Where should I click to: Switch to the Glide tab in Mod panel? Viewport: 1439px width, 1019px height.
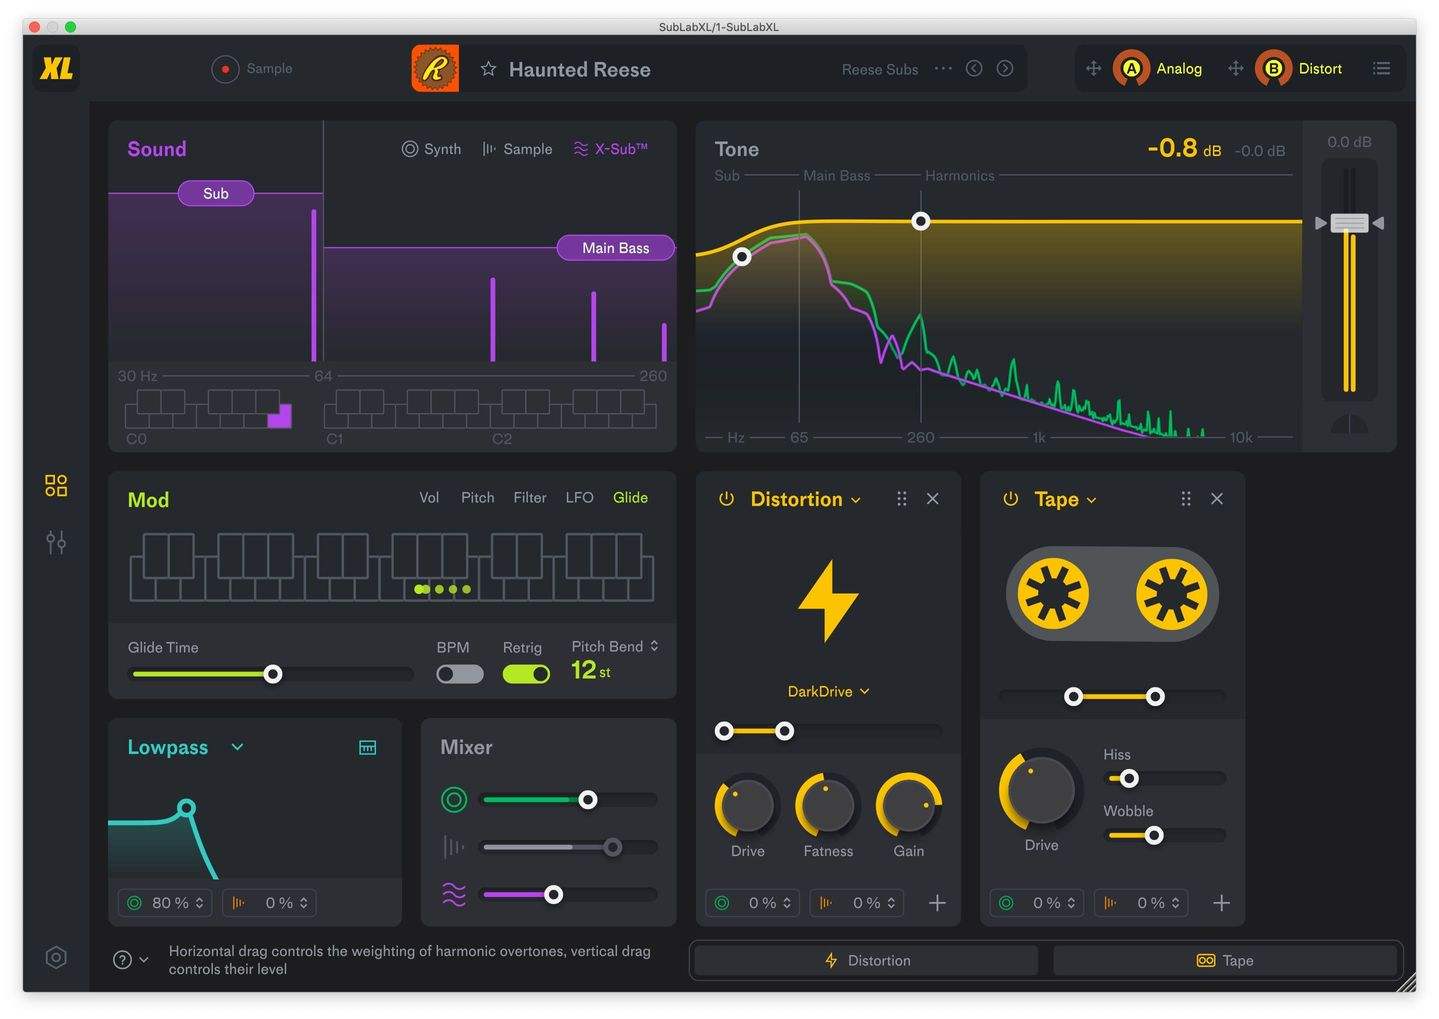[630, 497]
